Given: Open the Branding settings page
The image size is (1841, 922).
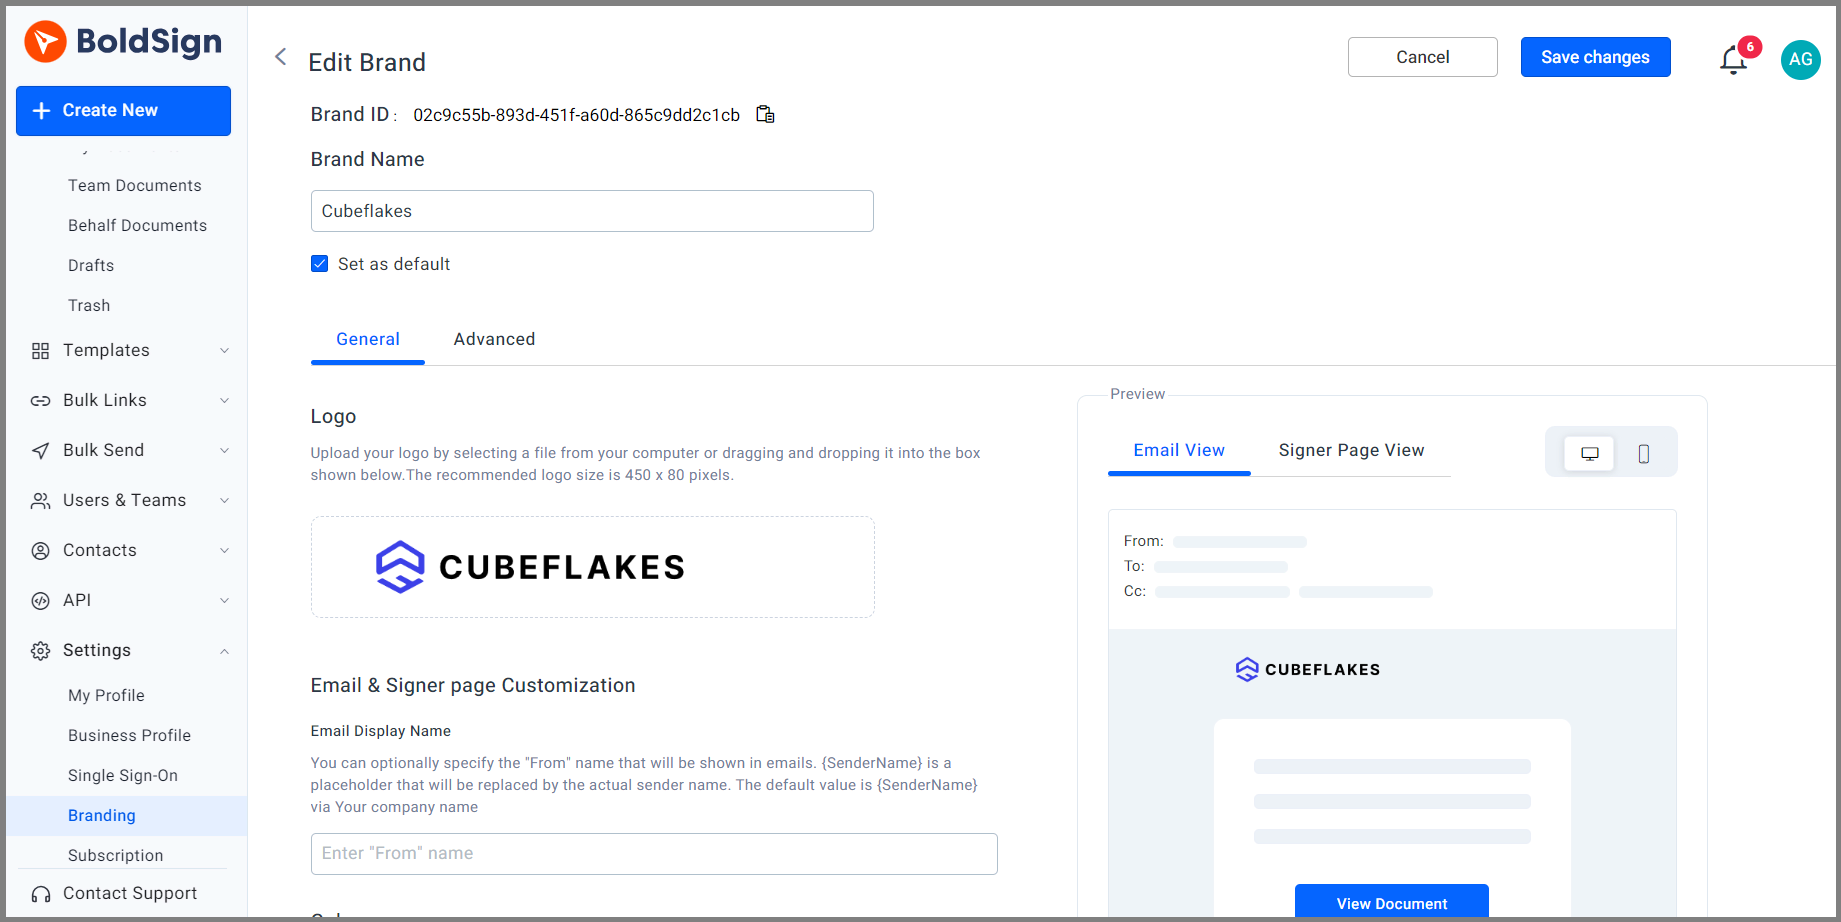Looking at the screenshot, I should tap(127, 815).
